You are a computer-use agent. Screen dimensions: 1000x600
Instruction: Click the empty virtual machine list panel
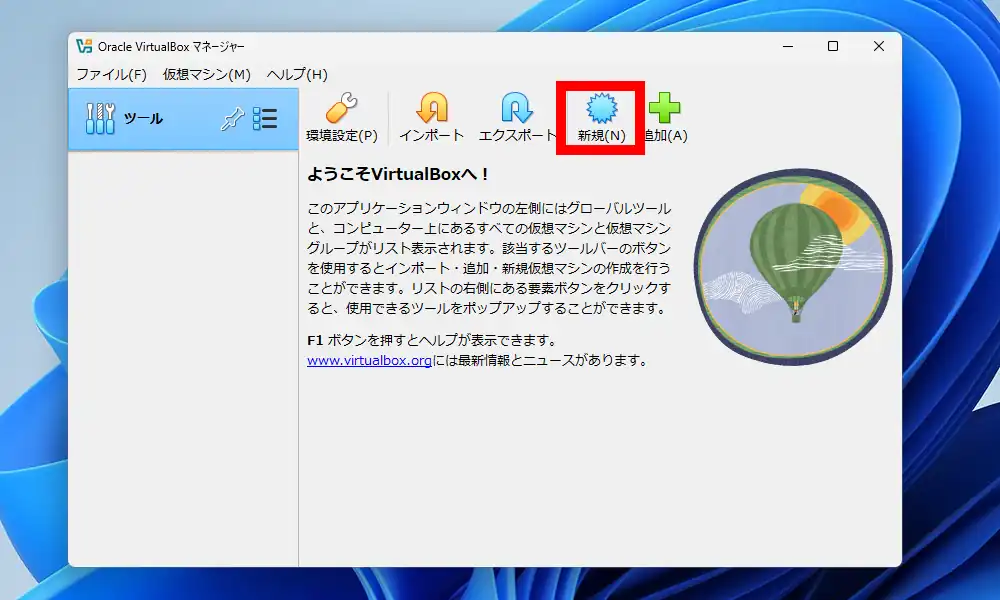click(x=183, y=350)
